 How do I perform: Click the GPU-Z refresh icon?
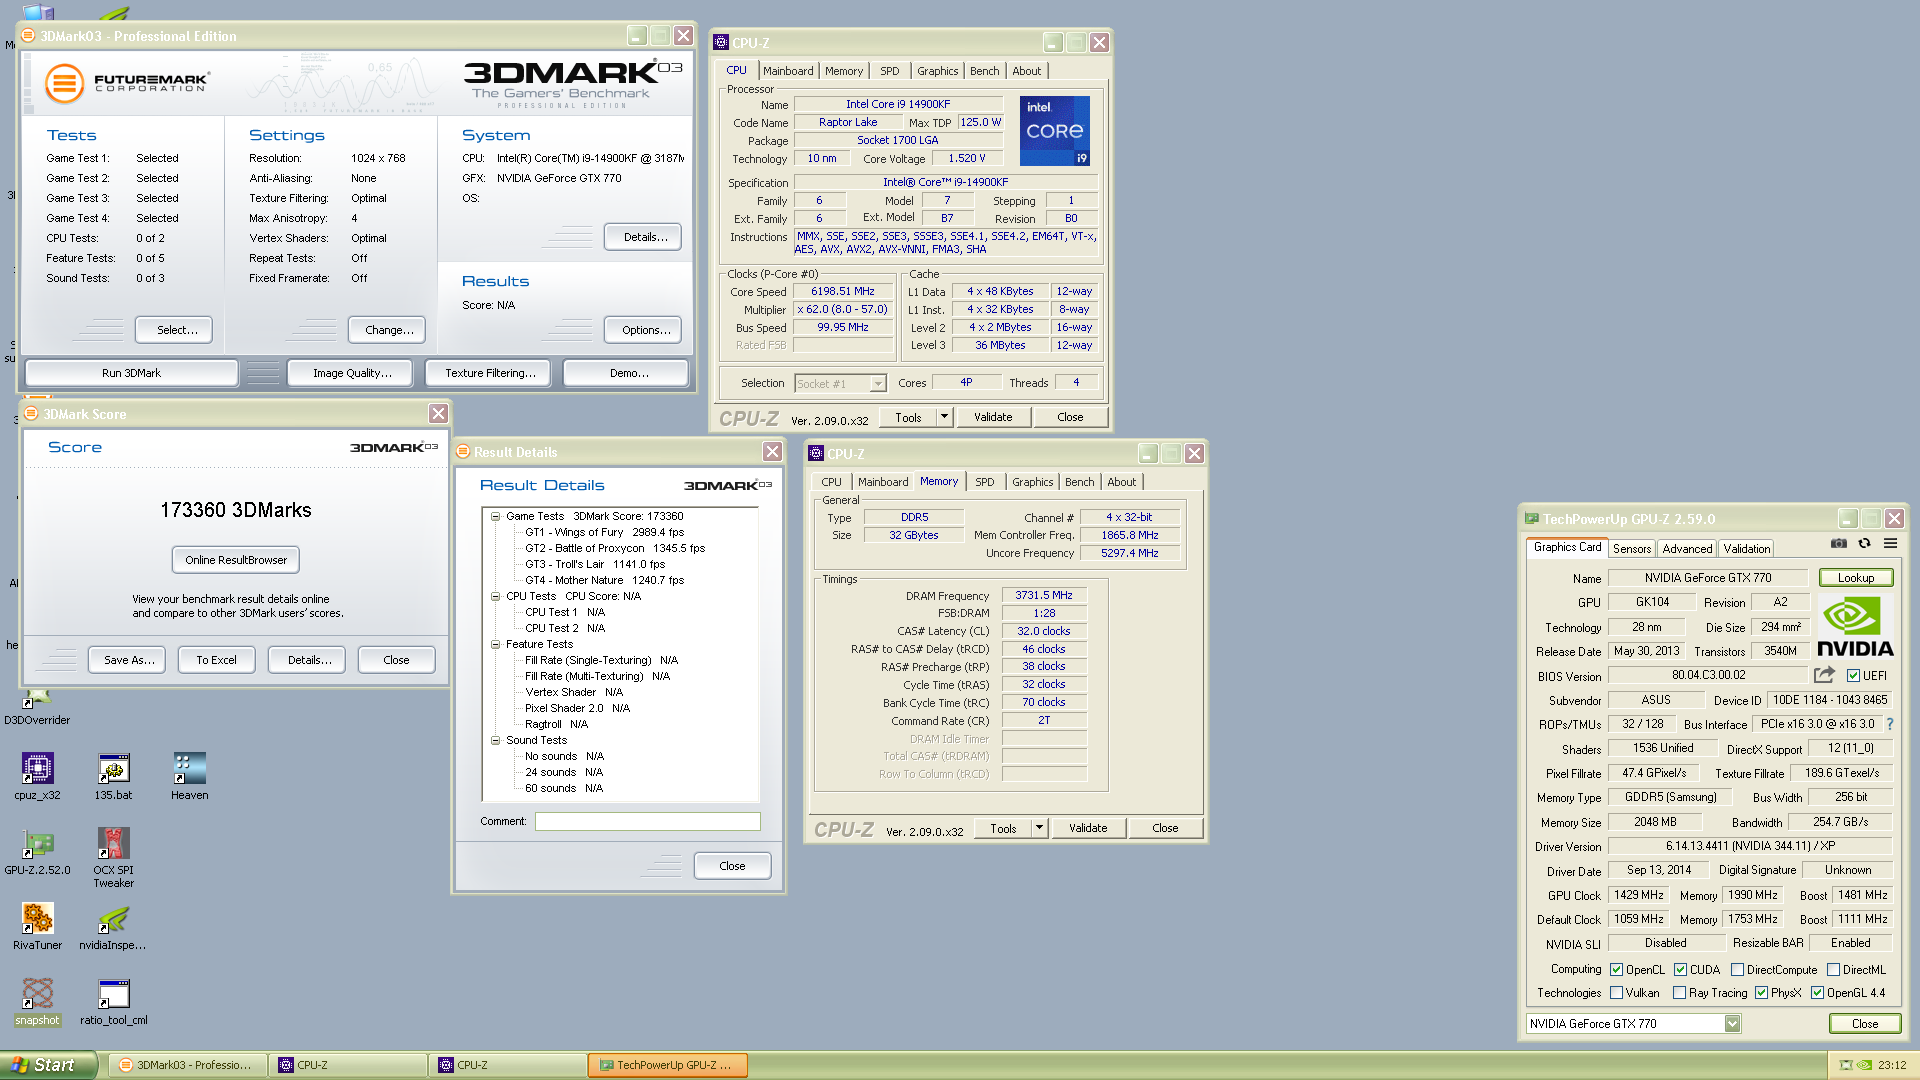click(1864, 543)
